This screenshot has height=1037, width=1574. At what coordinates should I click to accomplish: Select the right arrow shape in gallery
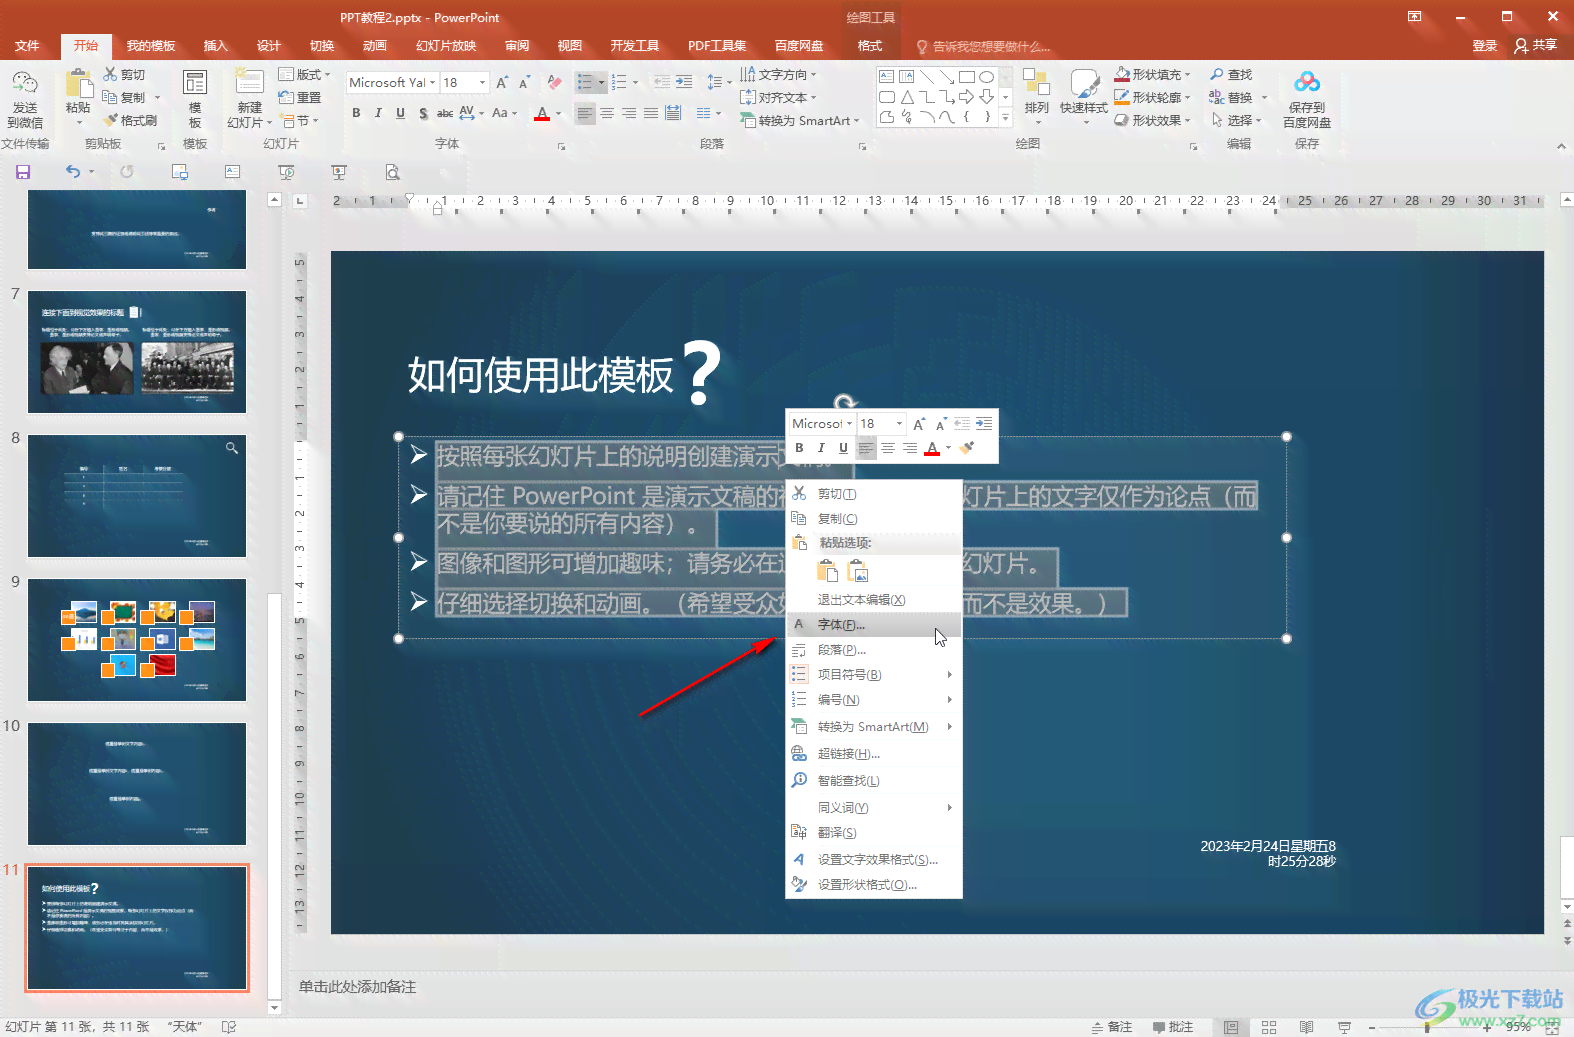click(x=966, y=97)
